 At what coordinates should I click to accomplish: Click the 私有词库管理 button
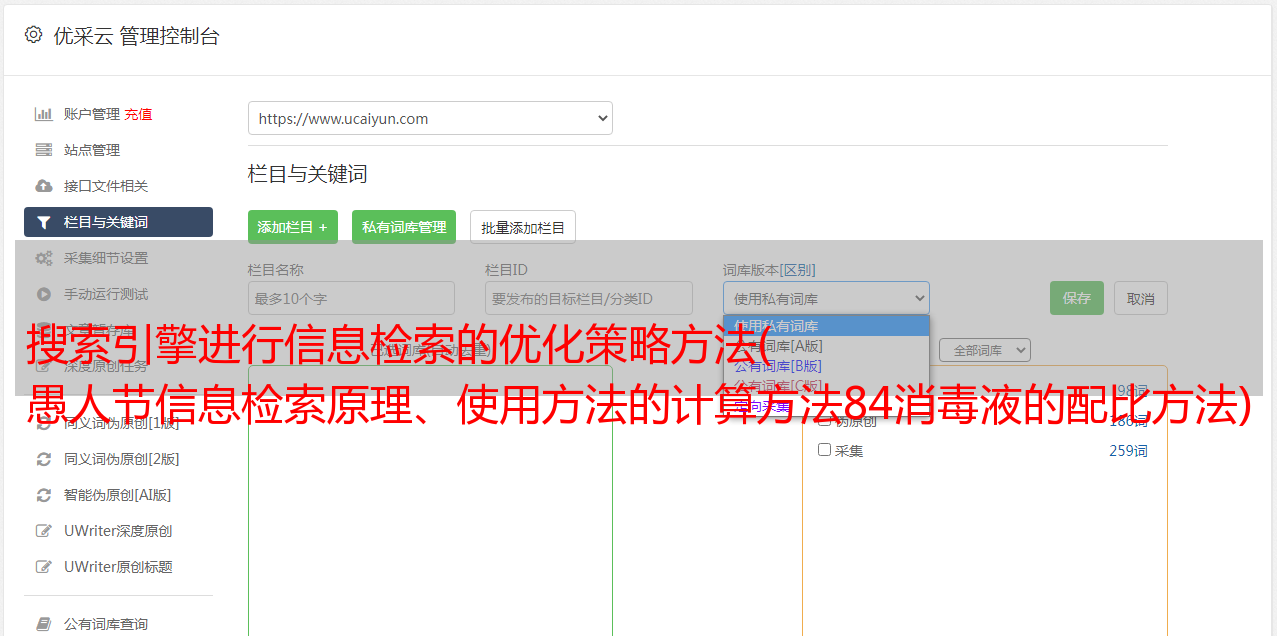coord(404,227)
